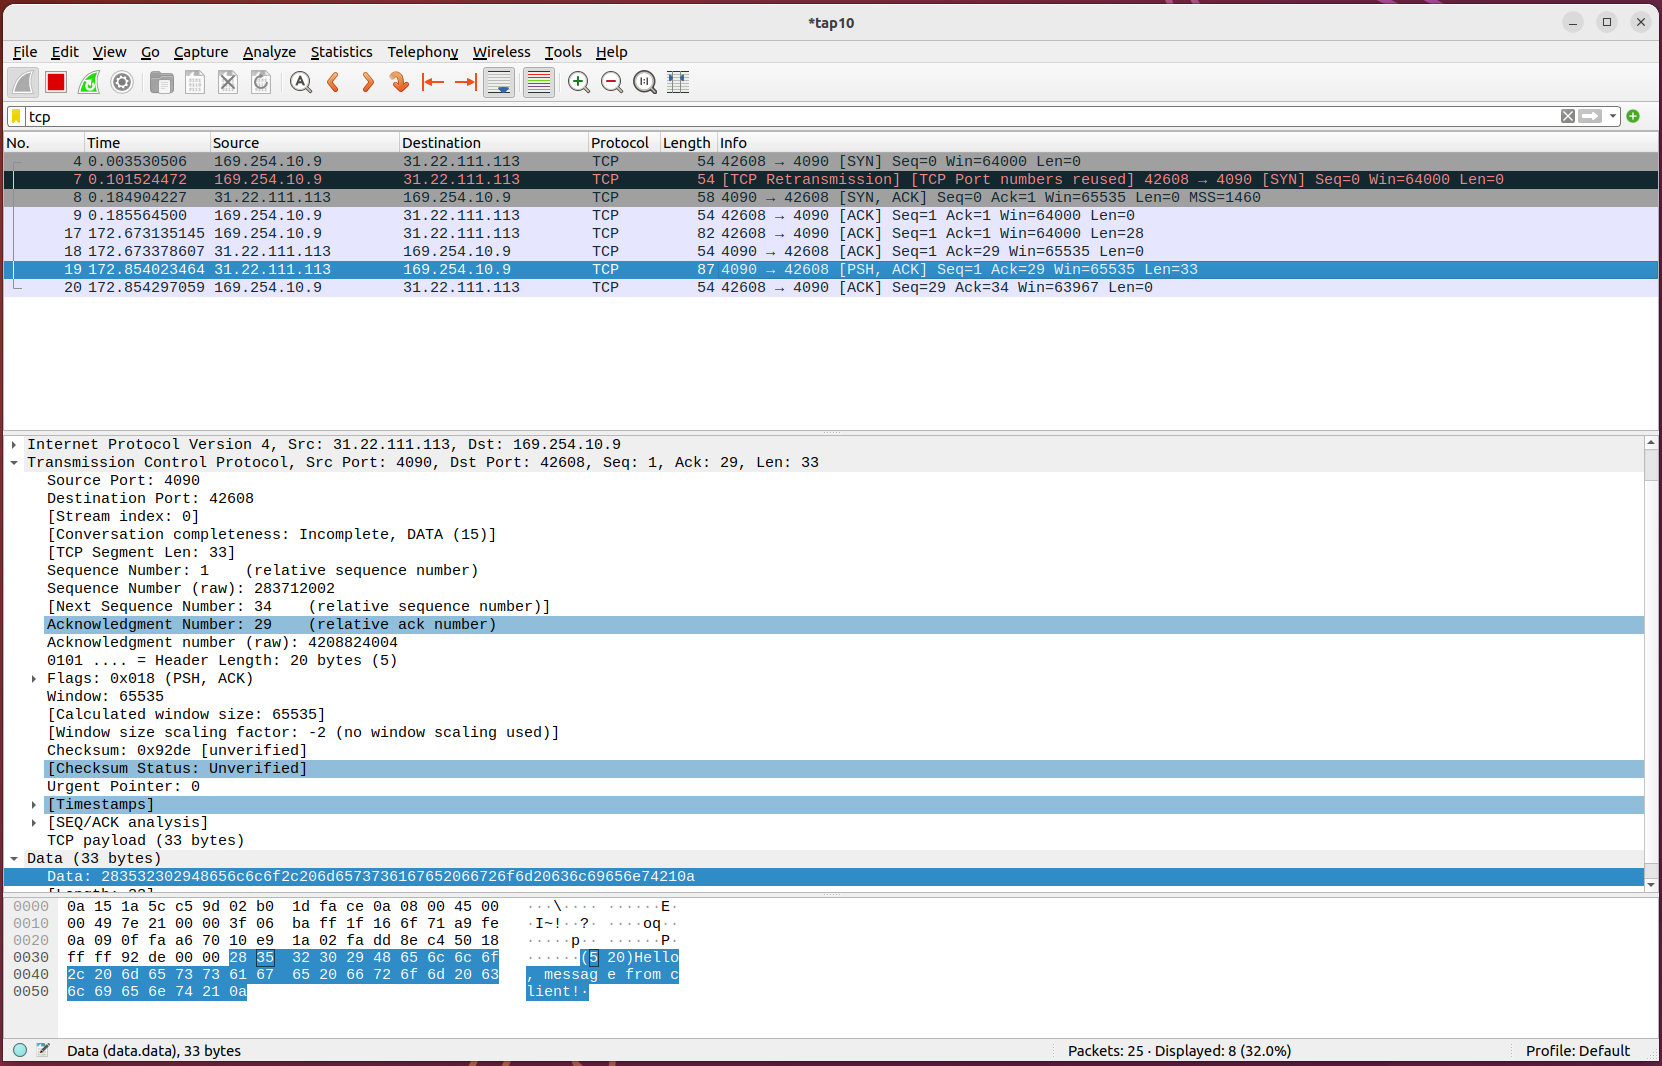Click the expert information status LED

click(20, 1050)
